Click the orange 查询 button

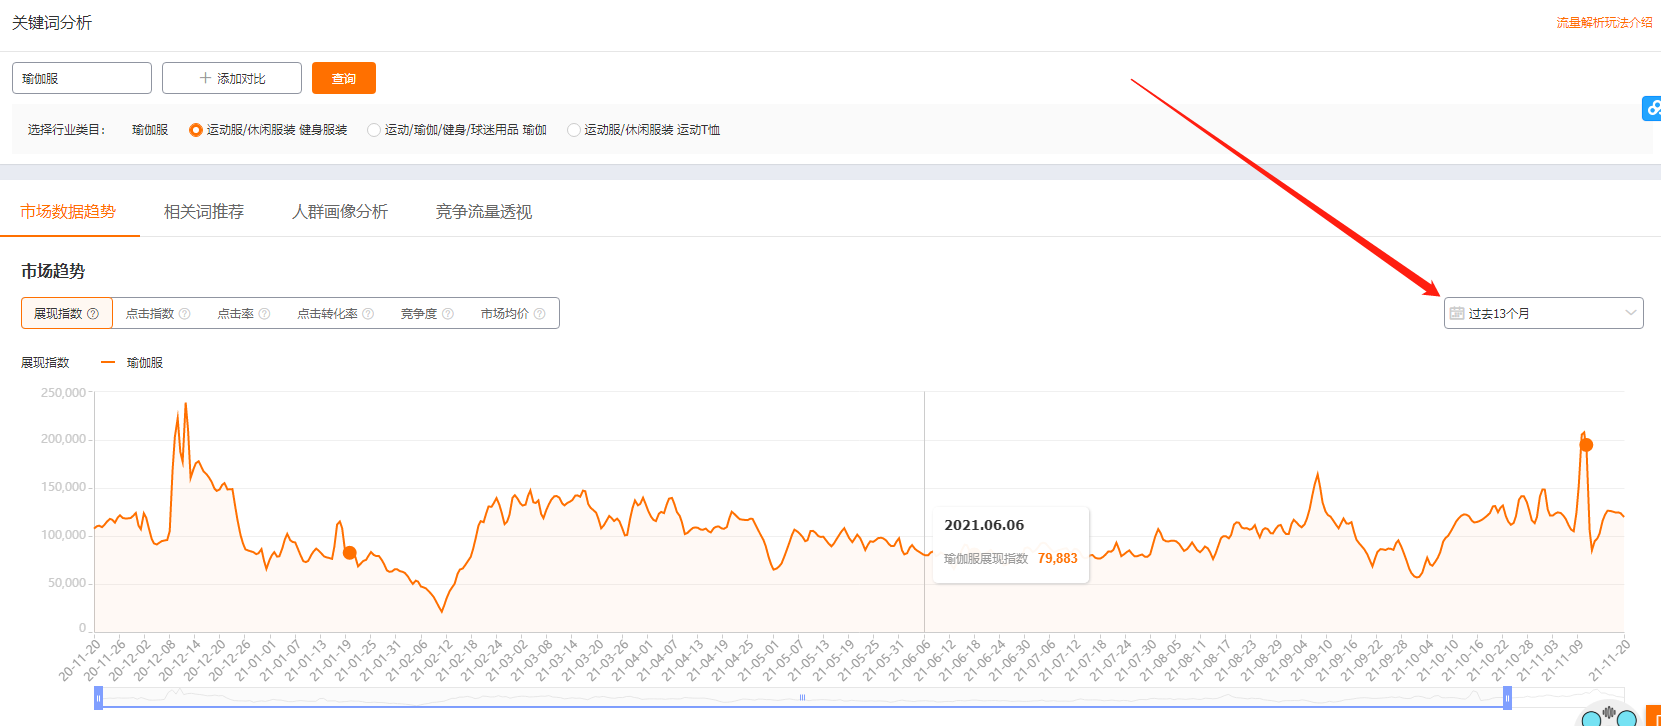click(x=344, y=78)
